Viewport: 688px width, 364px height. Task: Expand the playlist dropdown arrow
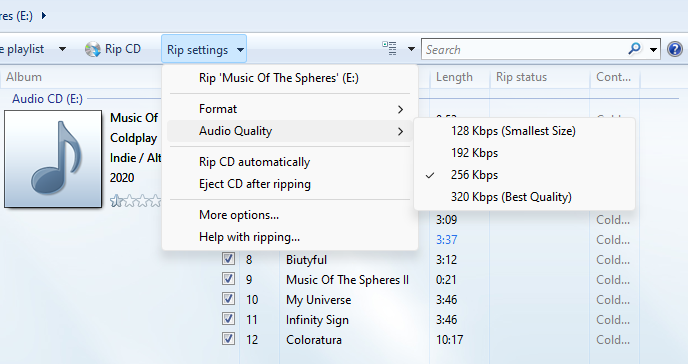click(62, 49)
